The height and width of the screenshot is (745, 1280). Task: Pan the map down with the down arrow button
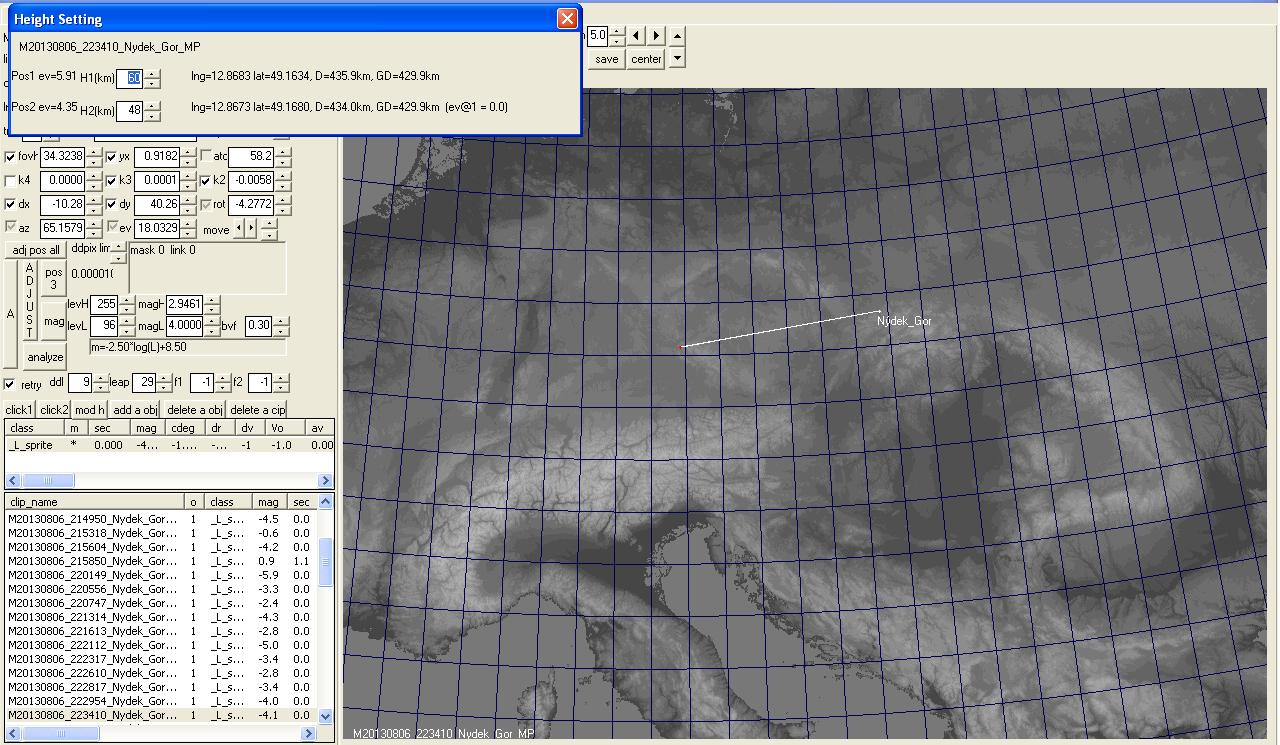pyautogui.click(x=677, y=58)
